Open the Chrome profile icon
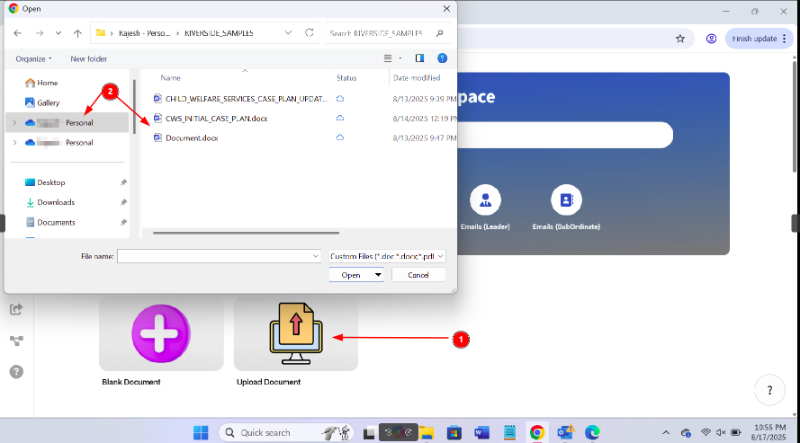Screen dimensions: 800x443 711,39
